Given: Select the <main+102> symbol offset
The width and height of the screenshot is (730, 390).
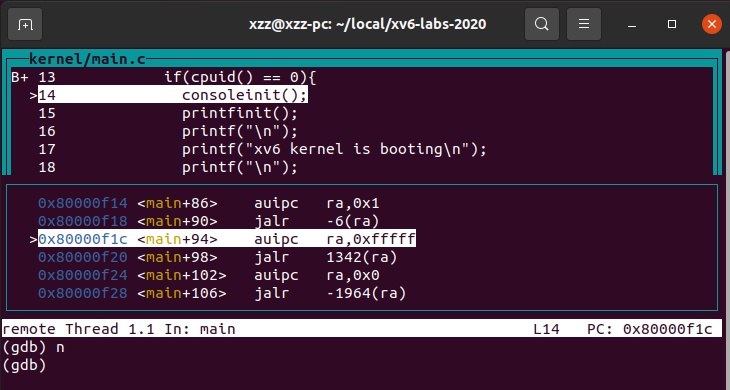Looking at the screenshot, I should (182, 276).
